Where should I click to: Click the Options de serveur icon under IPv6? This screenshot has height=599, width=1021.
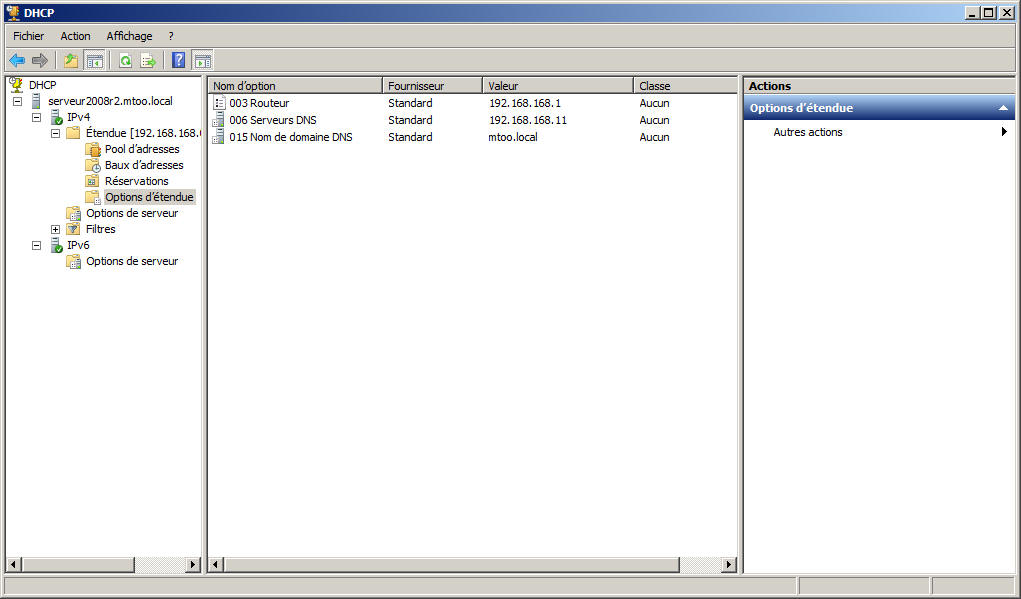74,261
